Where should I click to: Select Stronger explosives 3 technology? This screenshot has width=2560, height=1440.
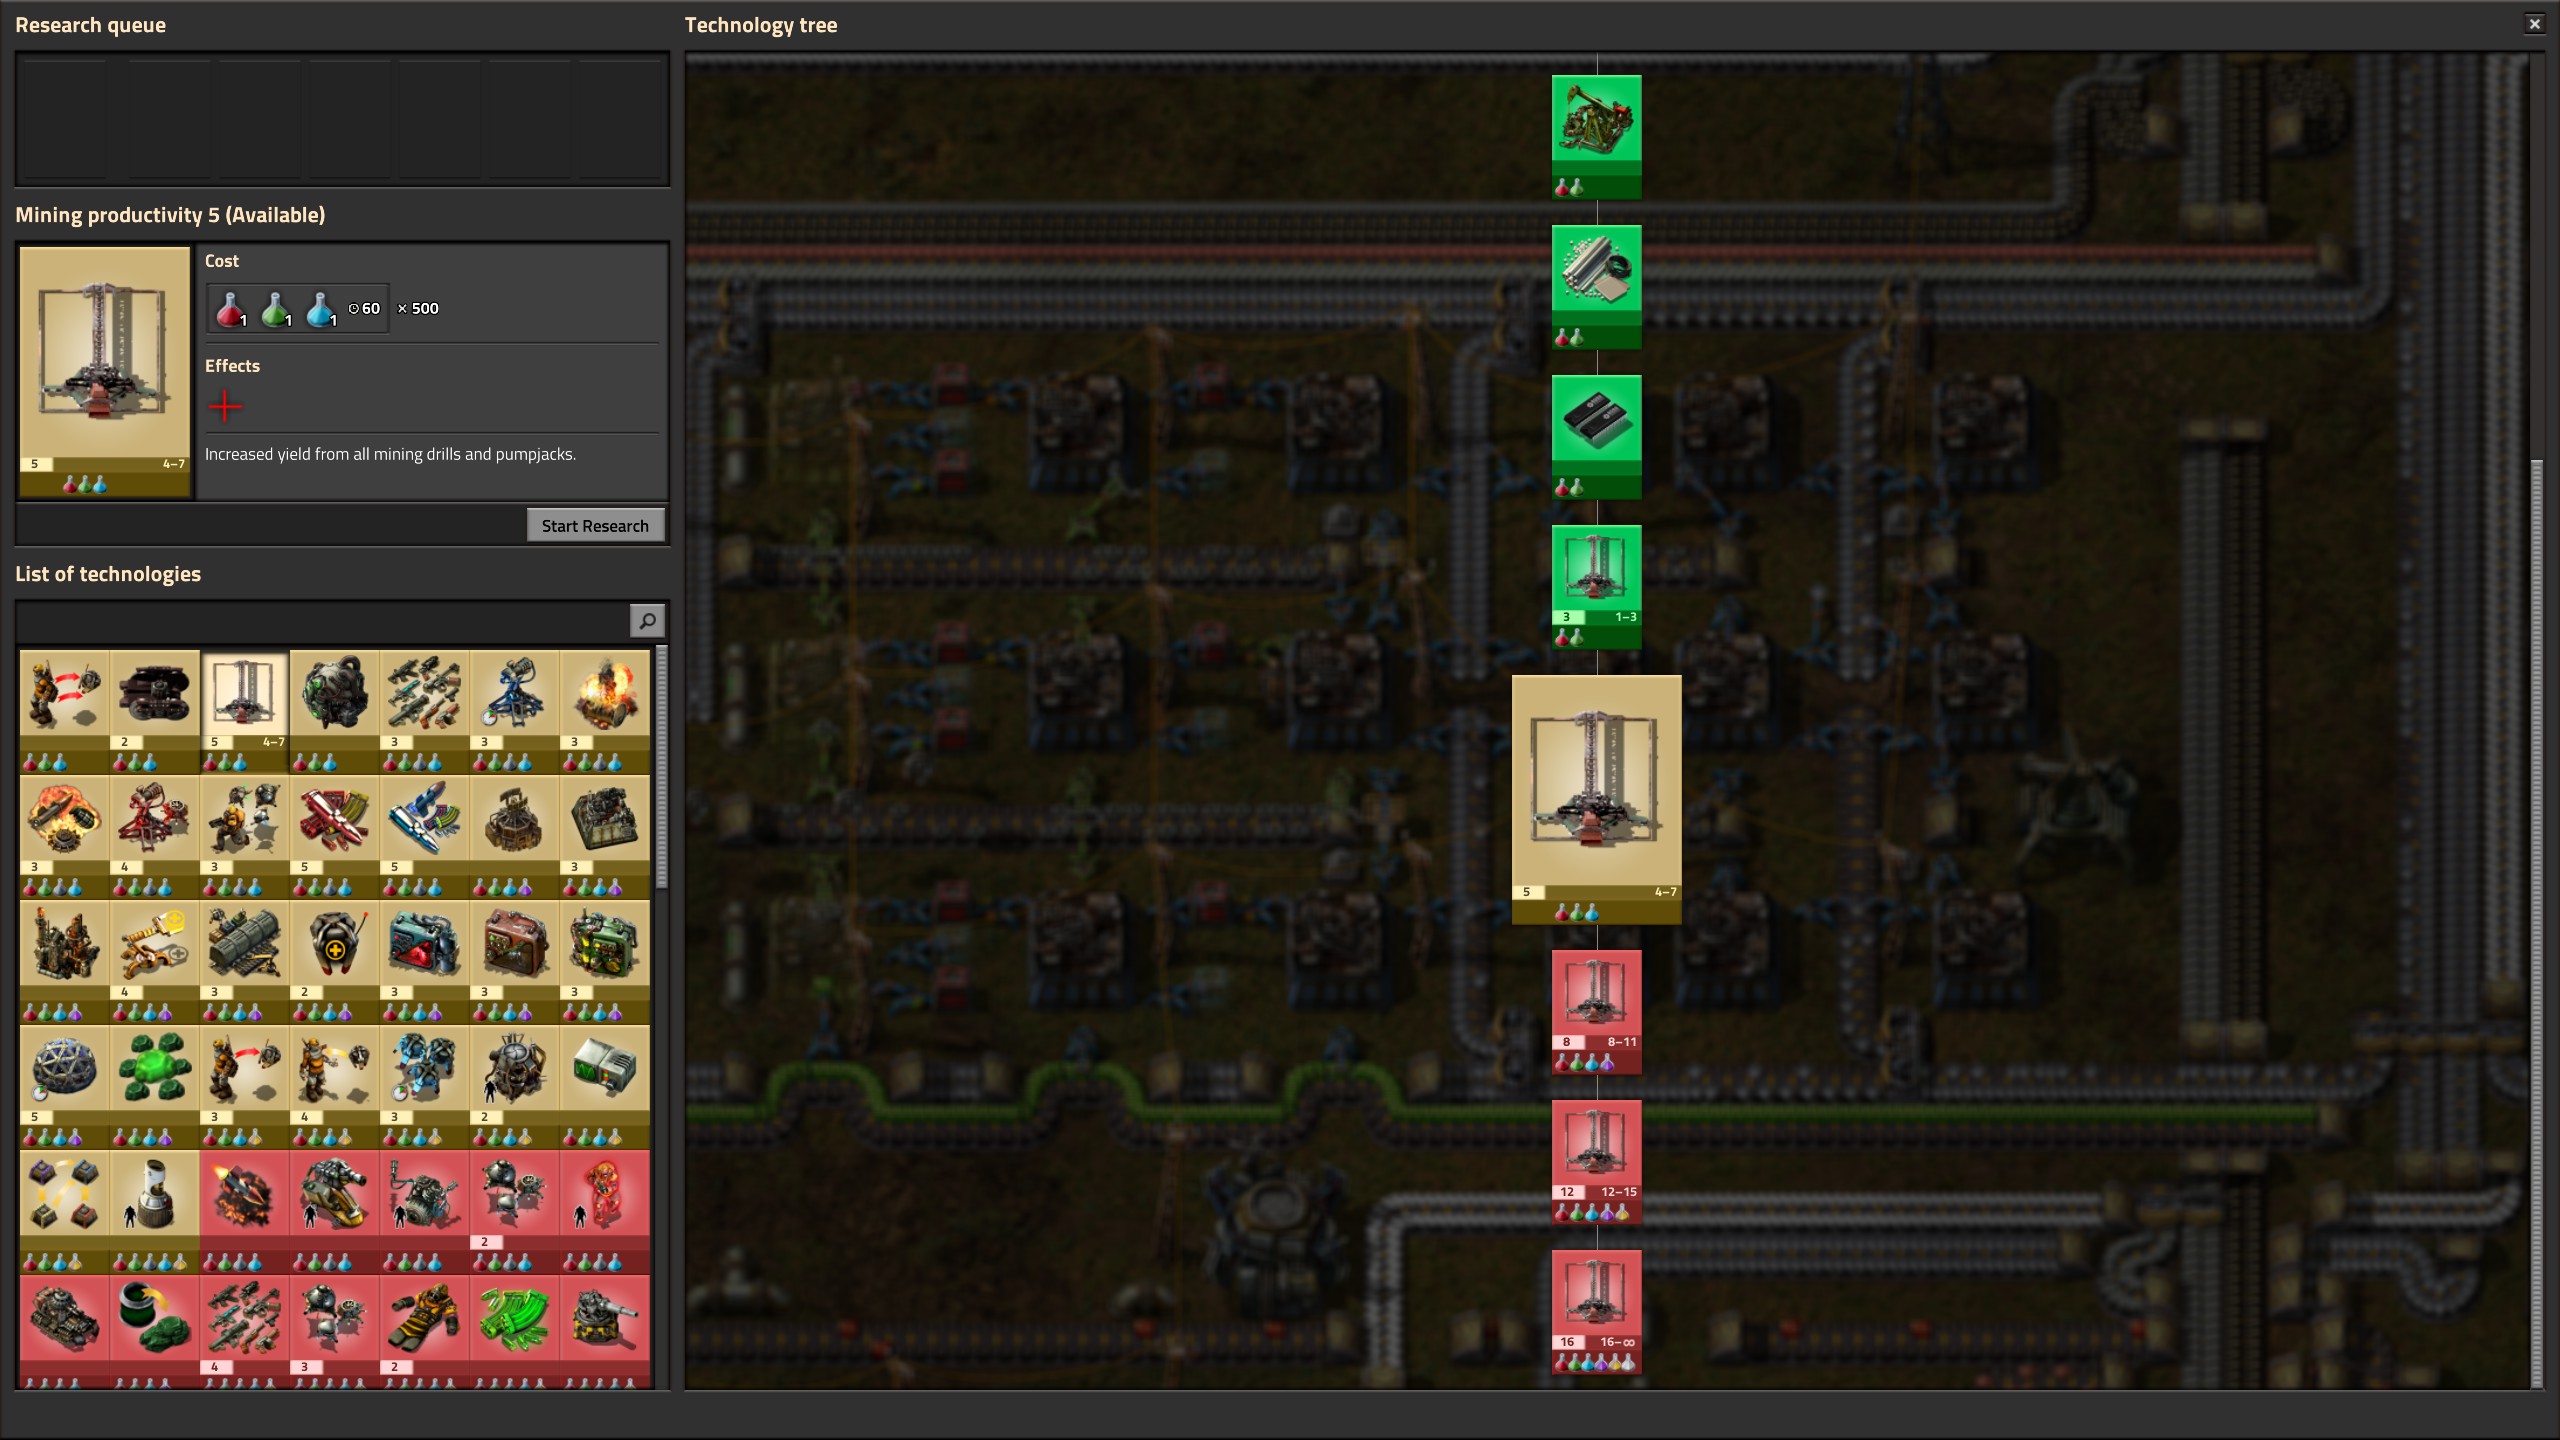pos(65,837)
